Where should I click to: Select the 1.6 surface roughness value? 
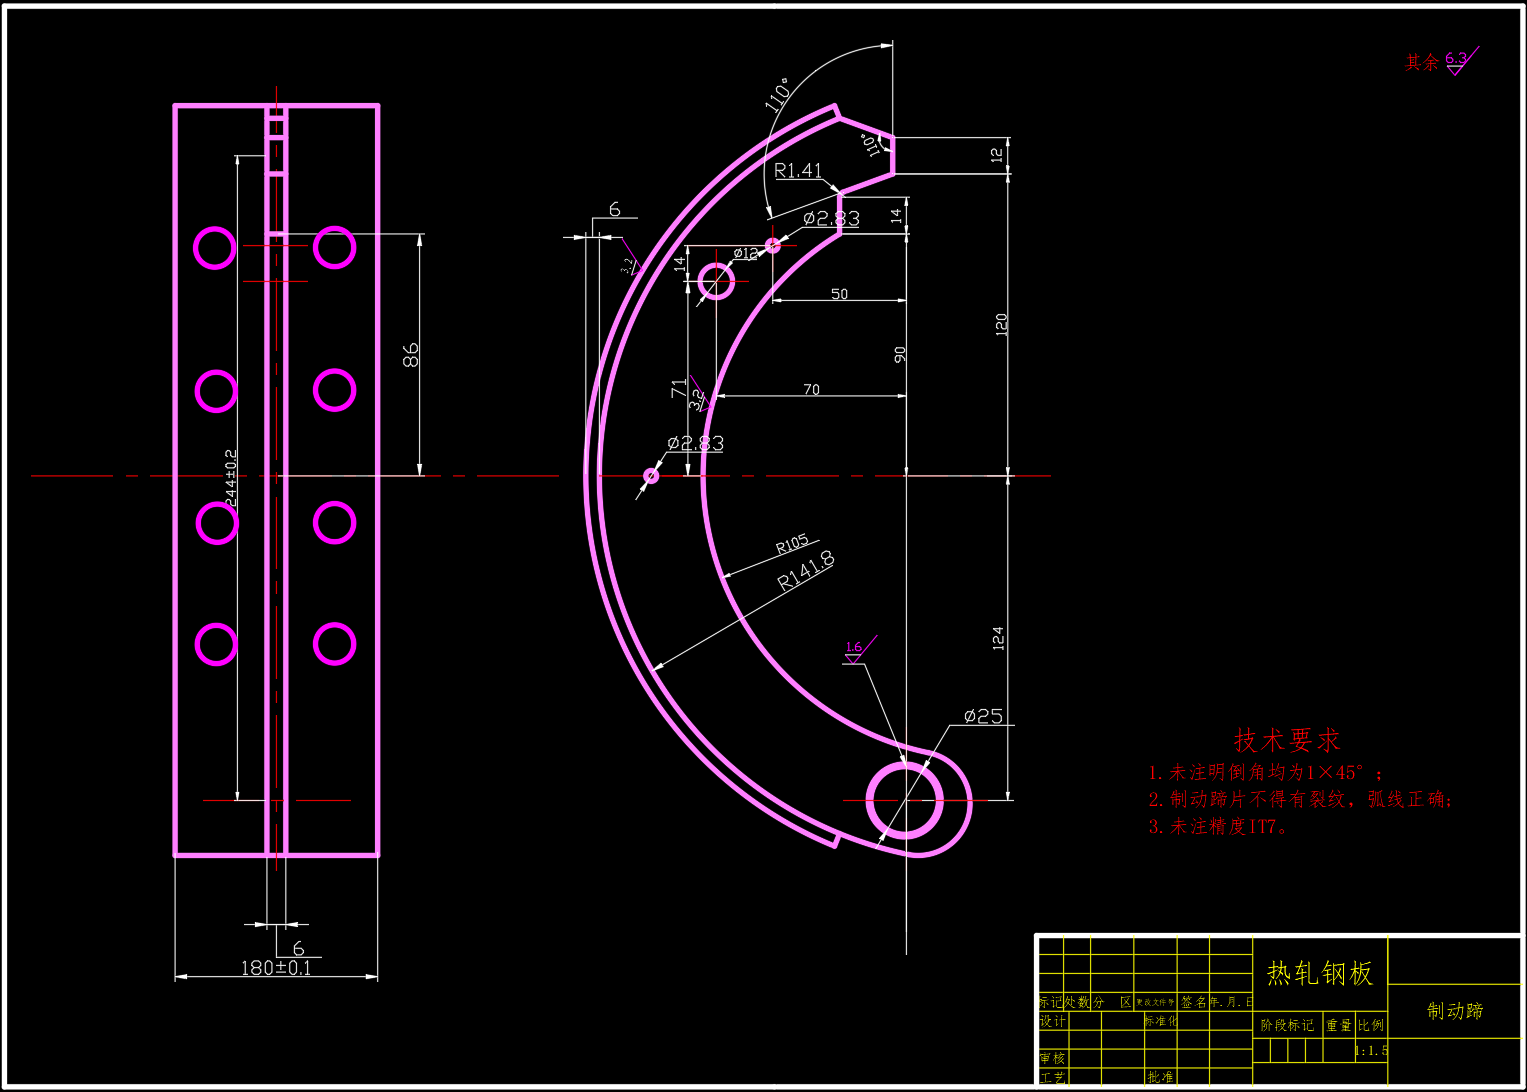[853, 647]
